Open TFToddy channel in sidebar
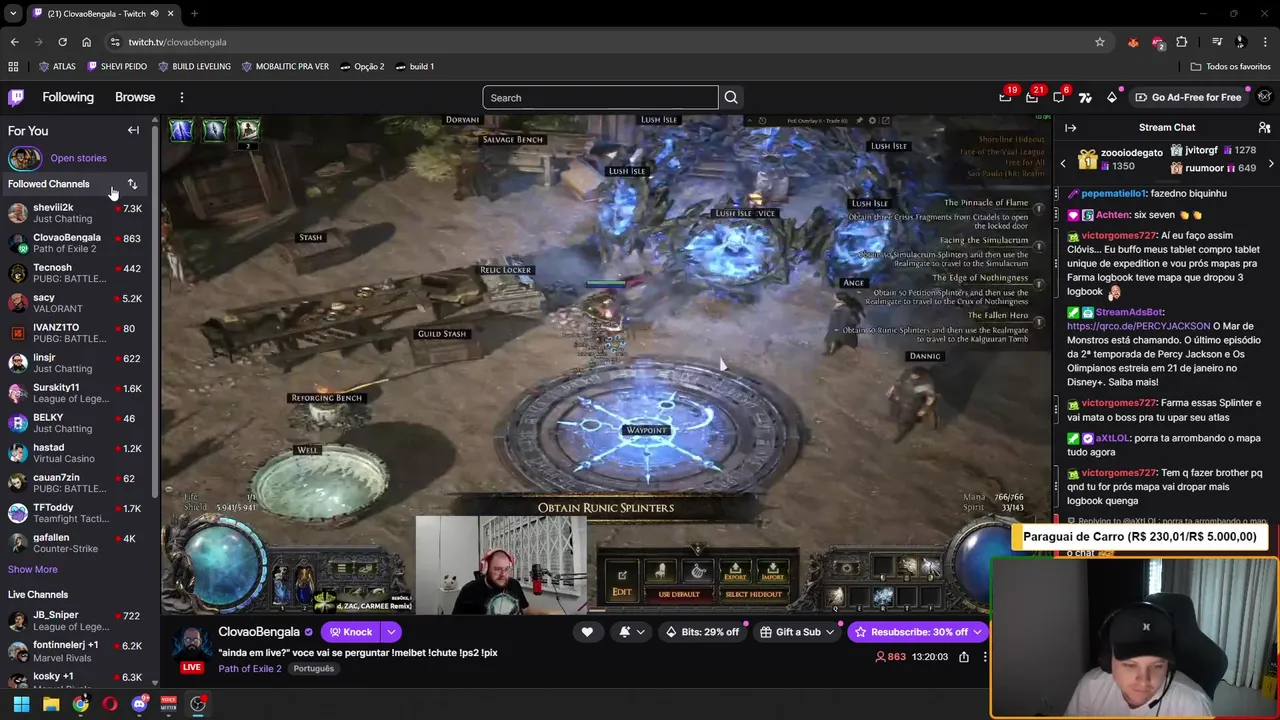 pyautogui.click(x=75, y=513)
